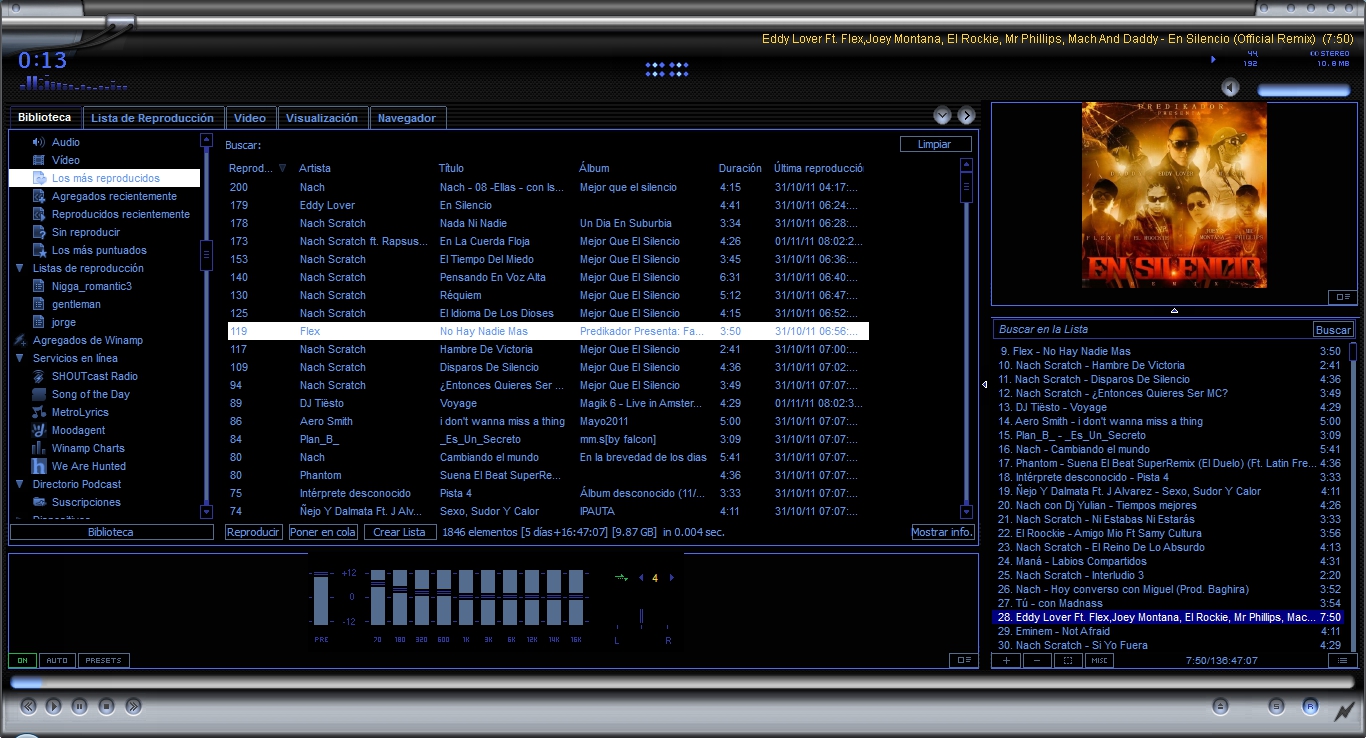Viewport: 1366px width, 738px height.
Task: Skip to the previous track
Action: 28,706
